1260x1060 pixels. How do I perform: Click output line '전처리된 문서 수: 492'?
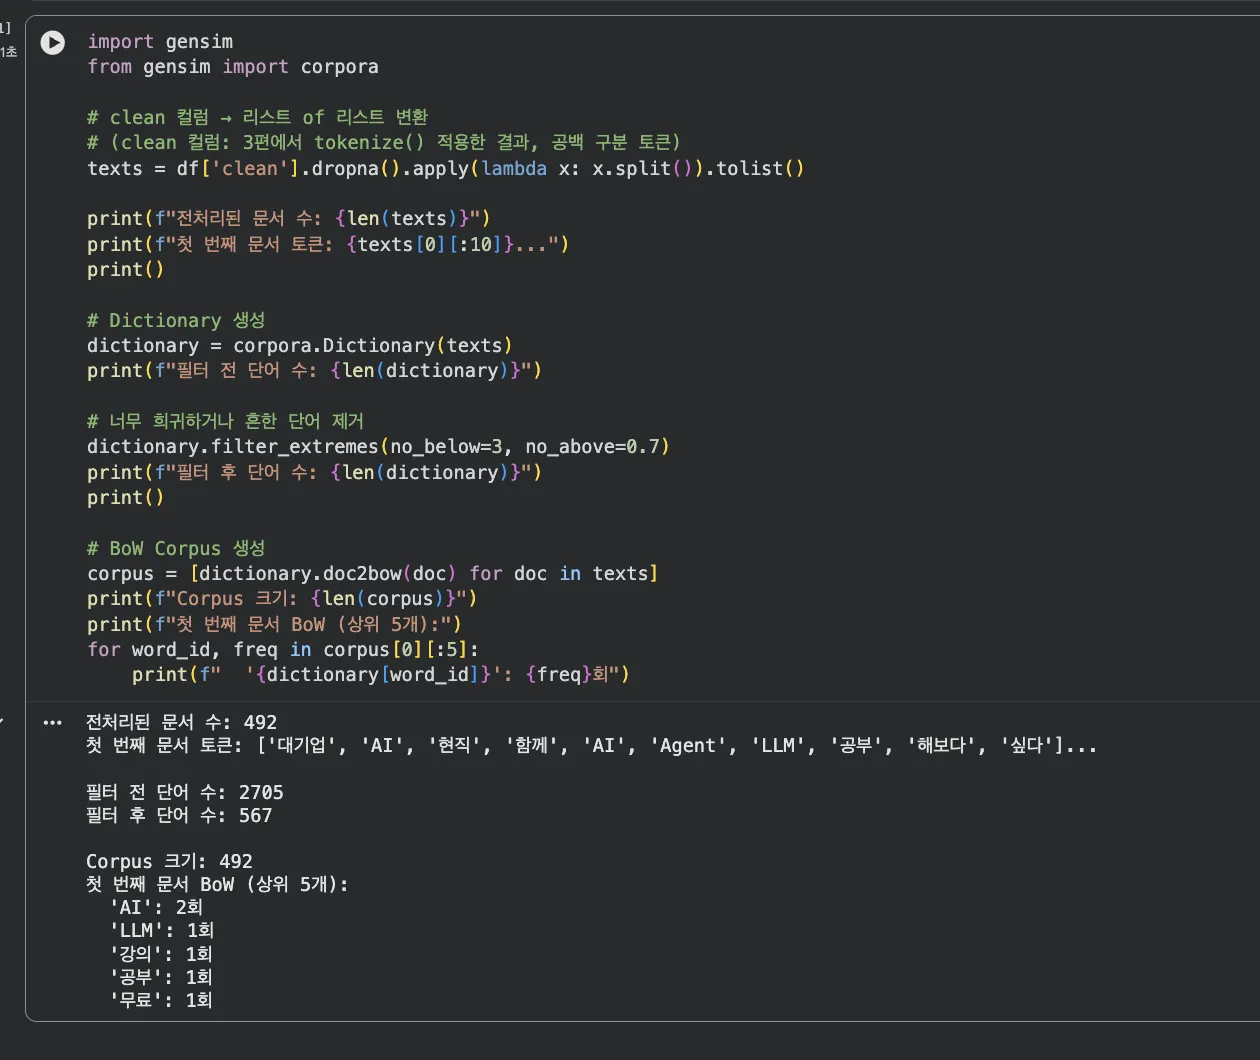pyautogui.click(x=181, y=722)
